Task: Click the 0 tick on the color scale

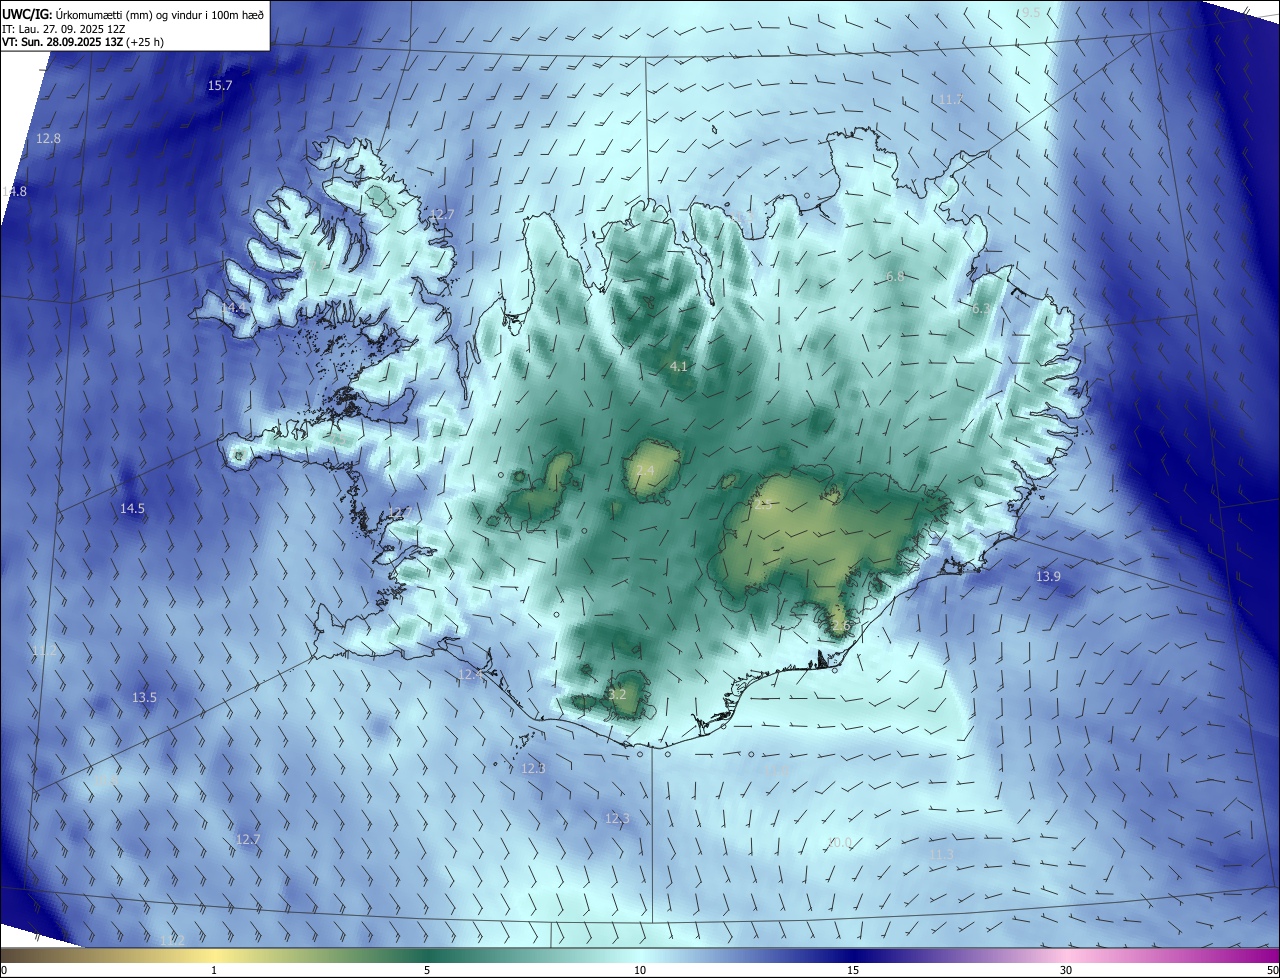Action: (3, 970)
